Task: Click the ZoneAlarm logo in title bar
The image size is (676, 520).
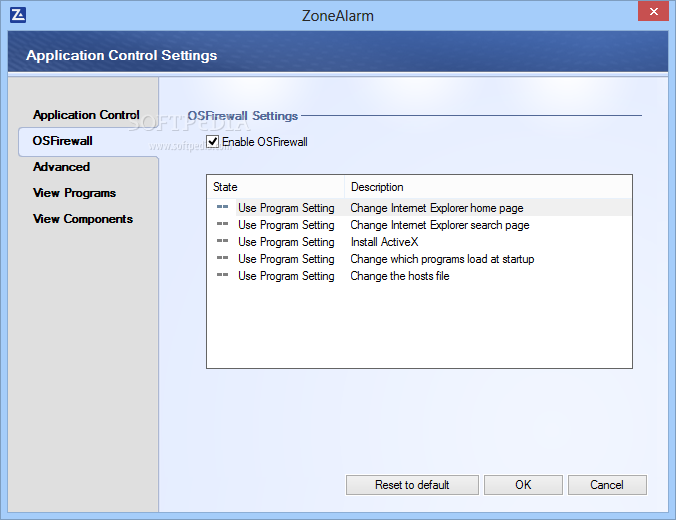Action: (18, 15)
